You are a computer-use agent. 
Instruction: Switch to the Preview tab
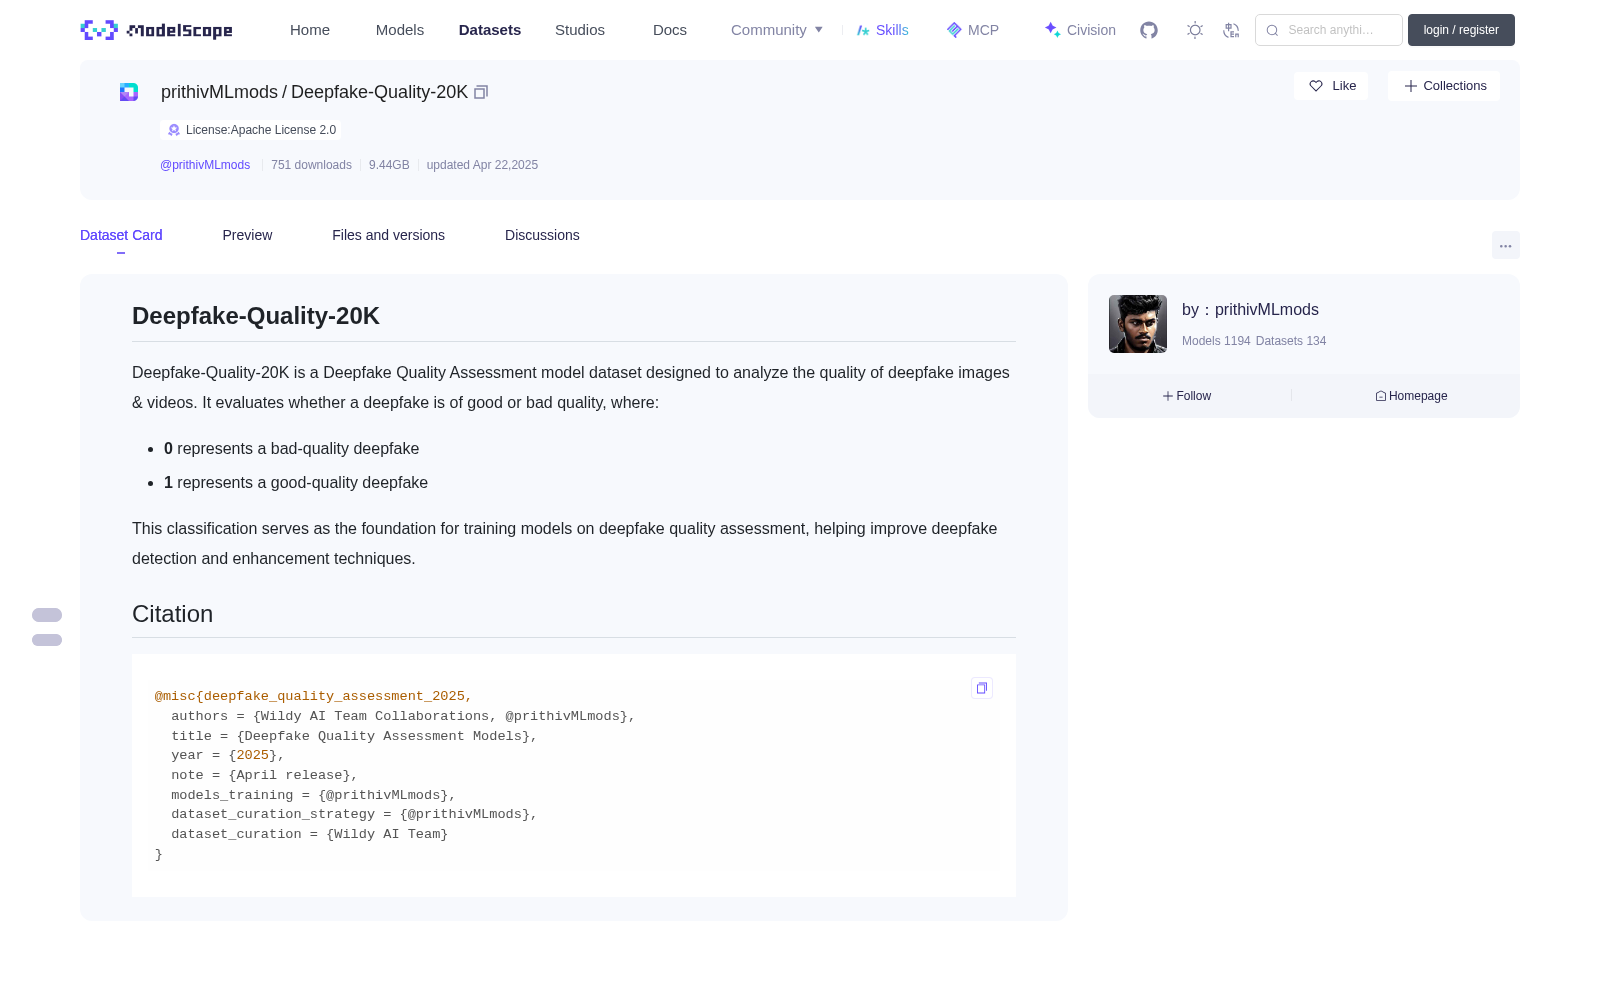click(x=247, y=235)
